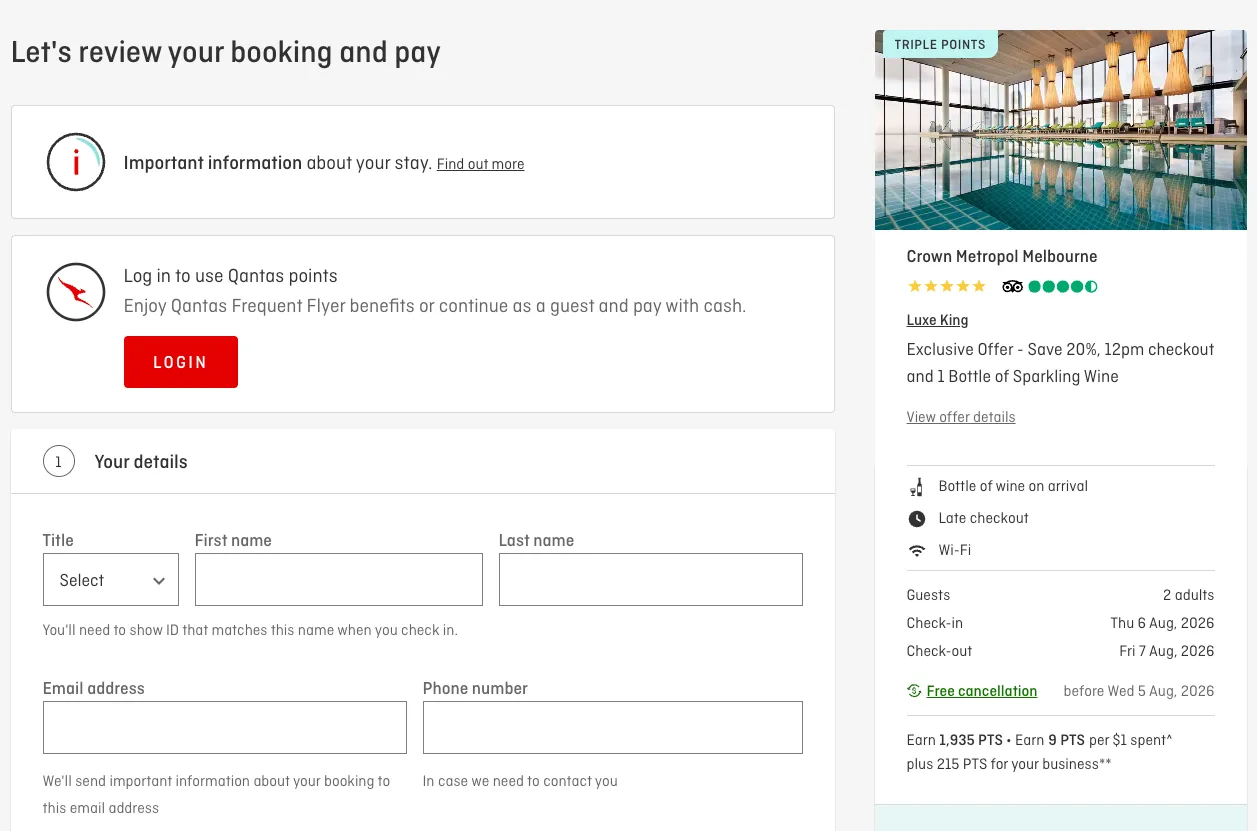Click the important information circle icon
Screen dimensions: 1257x831
[x=76, y=162]
